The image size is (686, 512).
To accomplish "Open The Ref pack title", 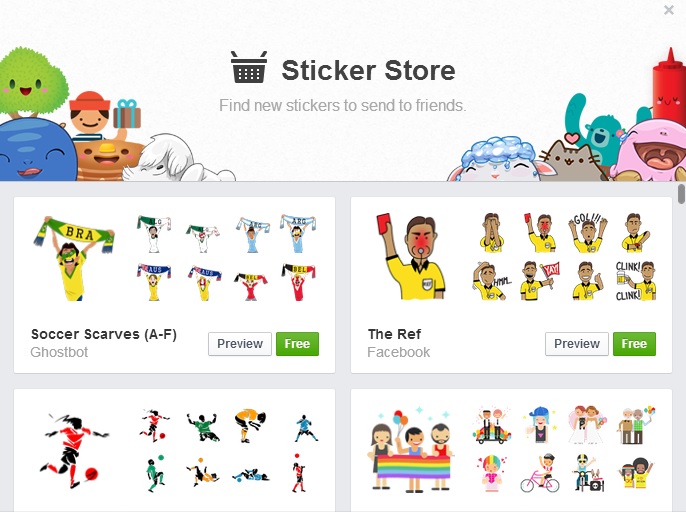I will [x=394, y=334].
